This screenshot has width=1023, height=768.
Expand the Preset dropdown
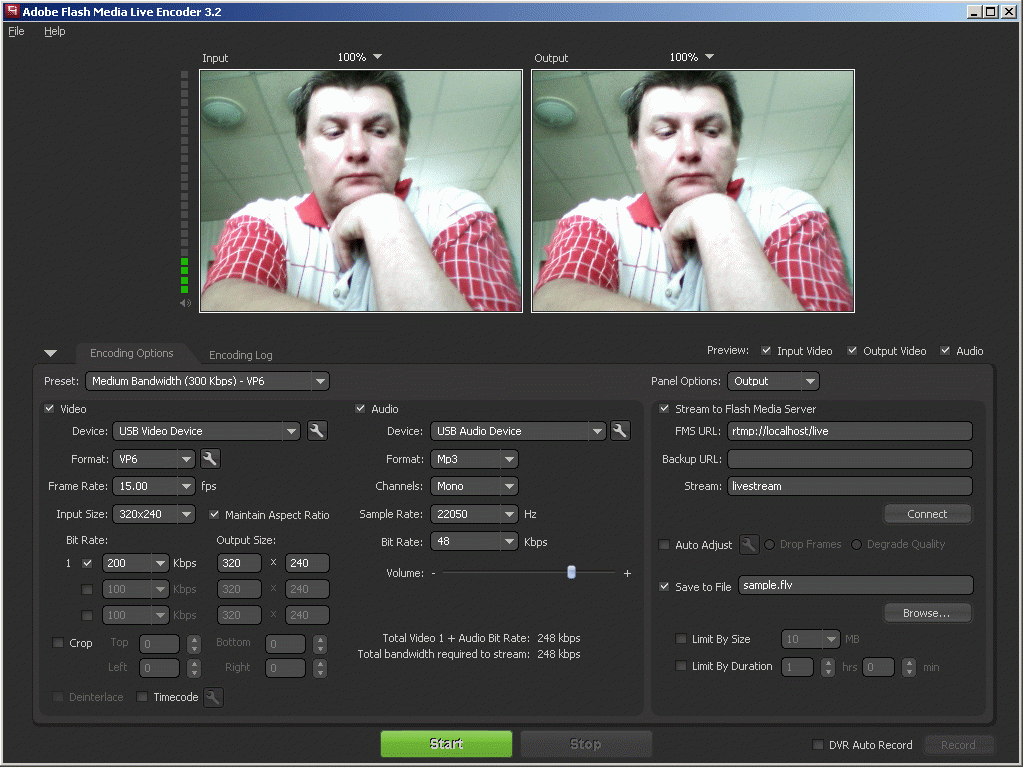pos(319,381)
